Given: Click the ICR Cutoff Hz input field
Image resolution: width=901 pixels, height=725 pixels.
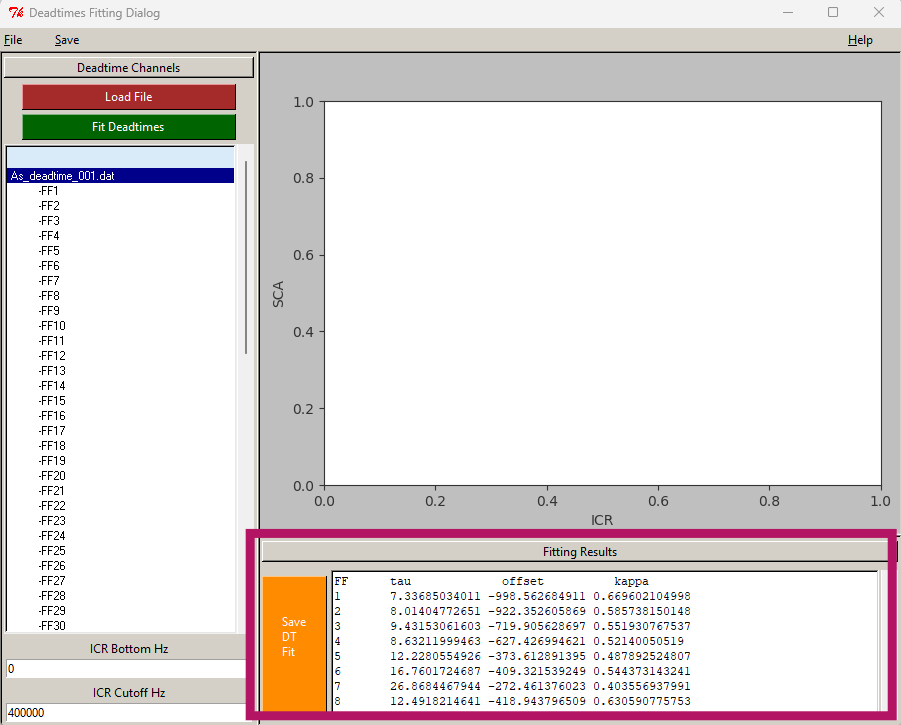Looking at the screenshot, I should (x=125, y=713).
